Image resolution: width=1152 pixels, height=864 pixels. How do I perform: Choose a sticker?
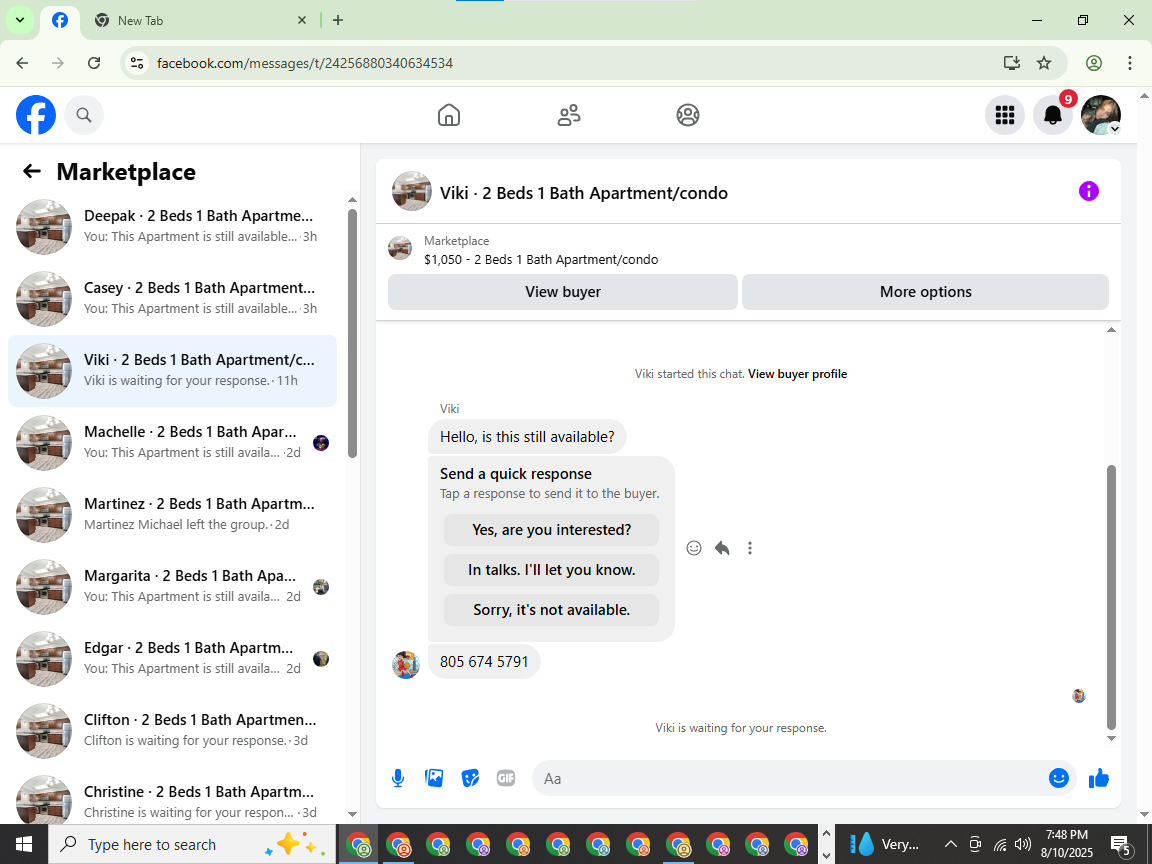[470, 778]
